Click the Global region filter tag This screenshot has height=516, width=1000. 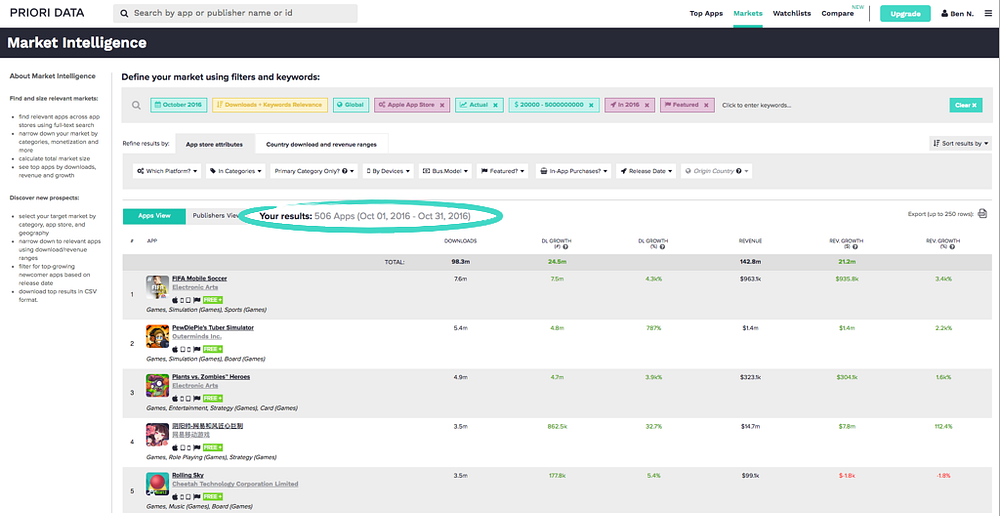tap(351, 105)
